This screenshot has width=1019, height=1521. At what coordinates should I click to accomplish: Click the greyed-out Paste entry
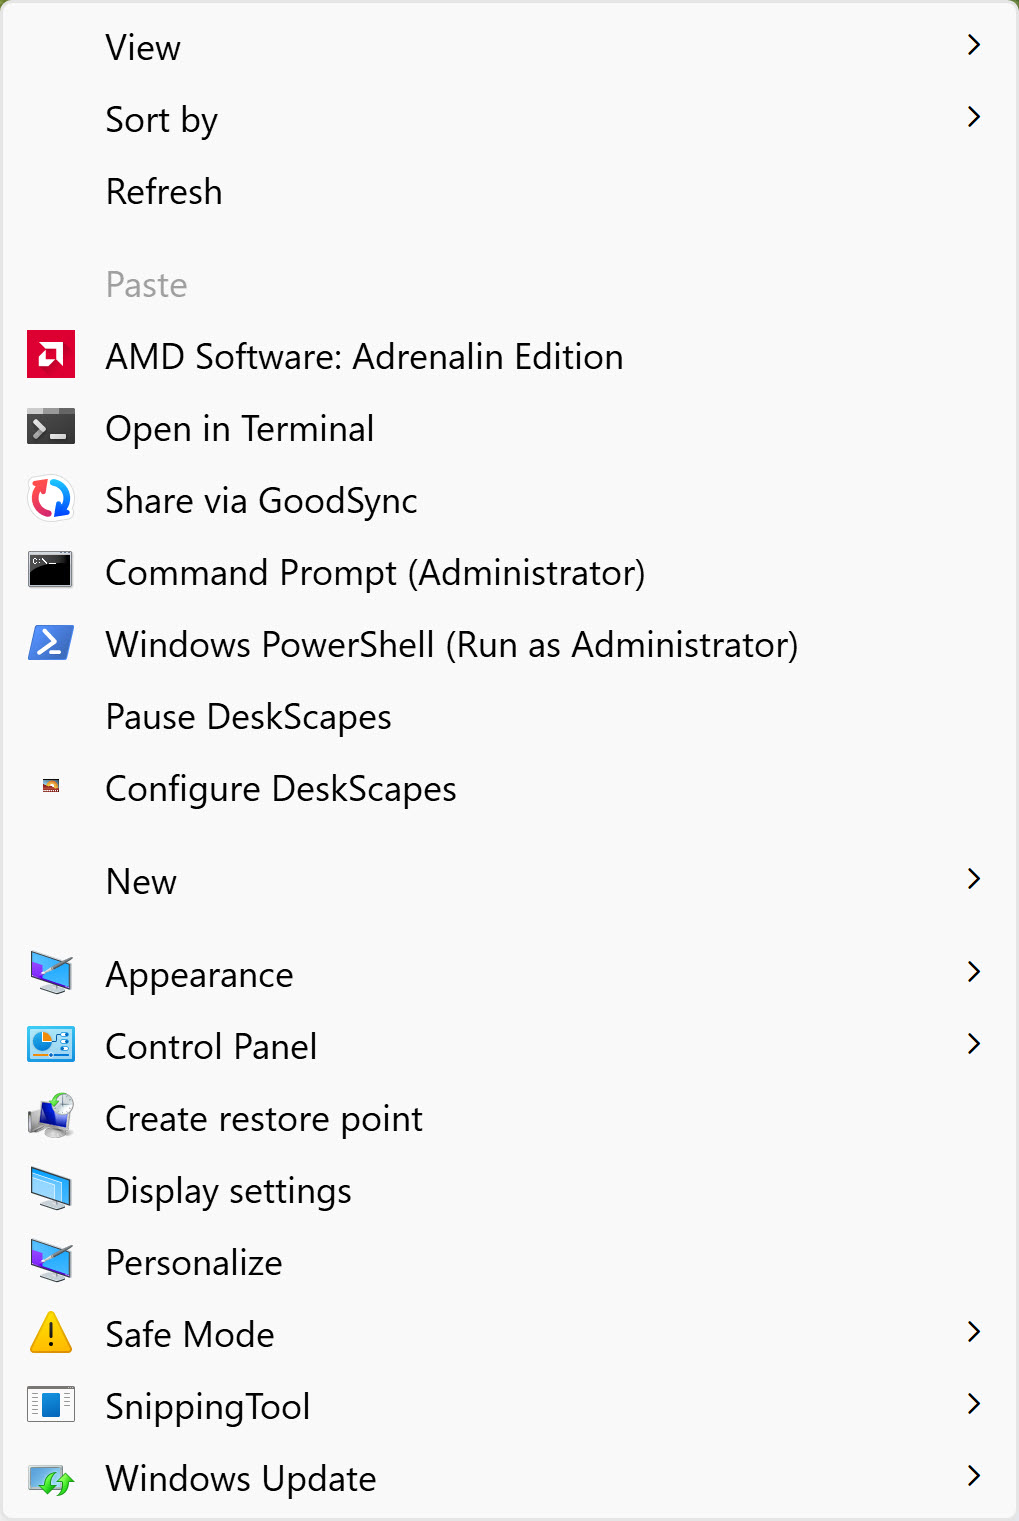147,285
